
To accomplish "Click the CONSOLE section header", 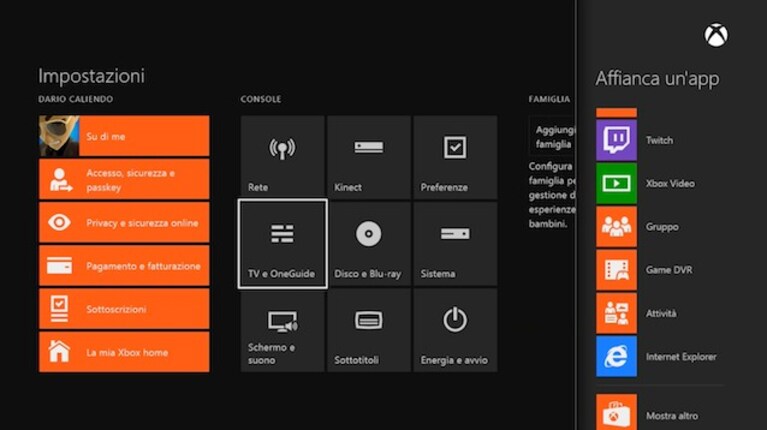I will [x=261, y=99].
